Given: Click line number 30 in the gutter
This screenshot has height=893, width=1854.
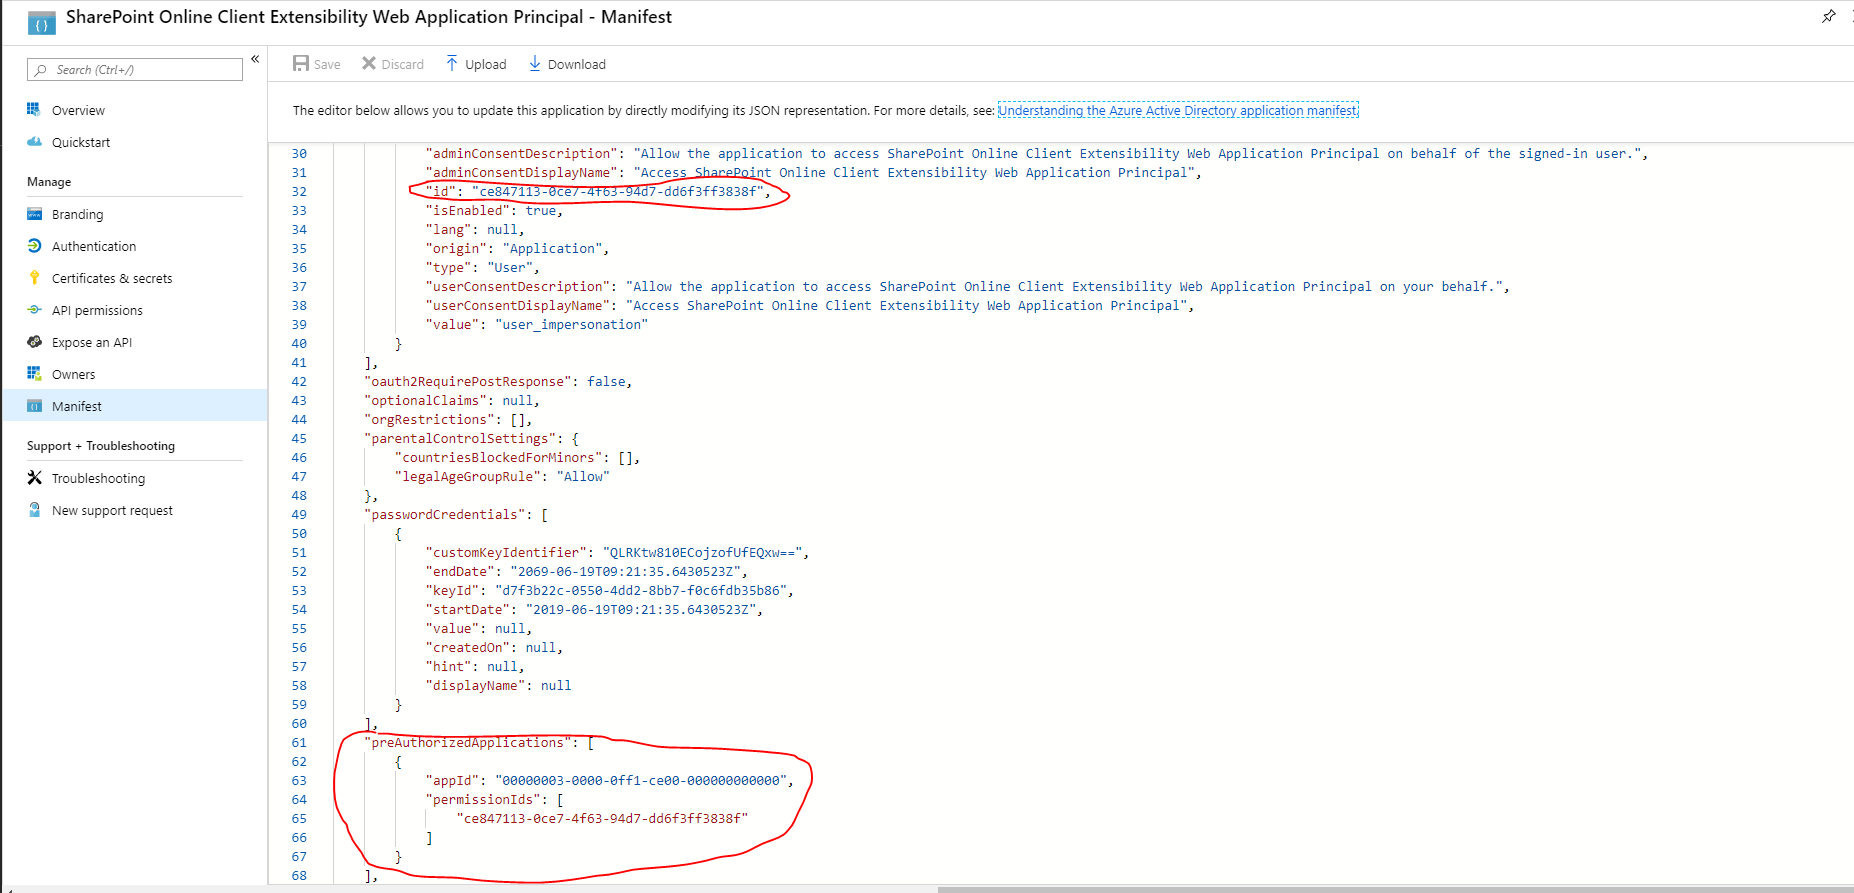Looking at the screenshot, I should tap(299, 153).
